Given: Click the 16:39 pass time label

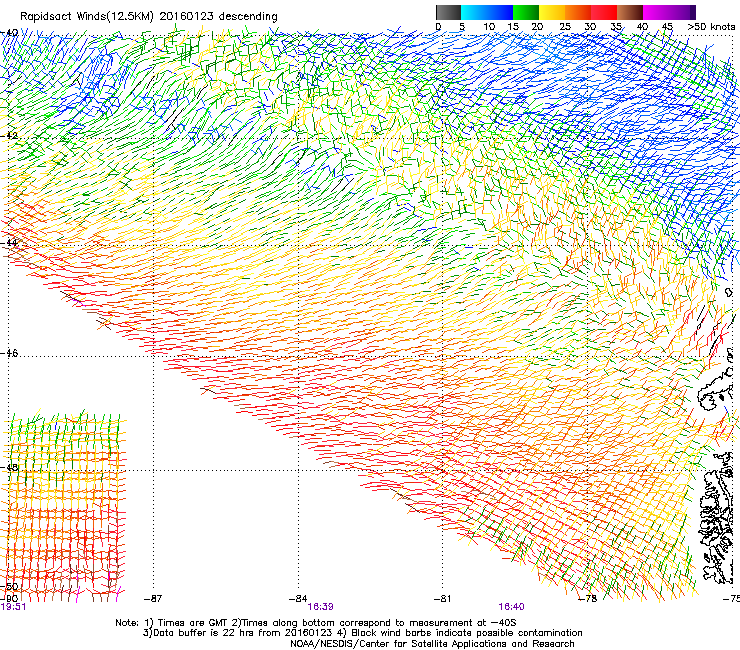Looking at the screenshot, I should click(320, 607).
